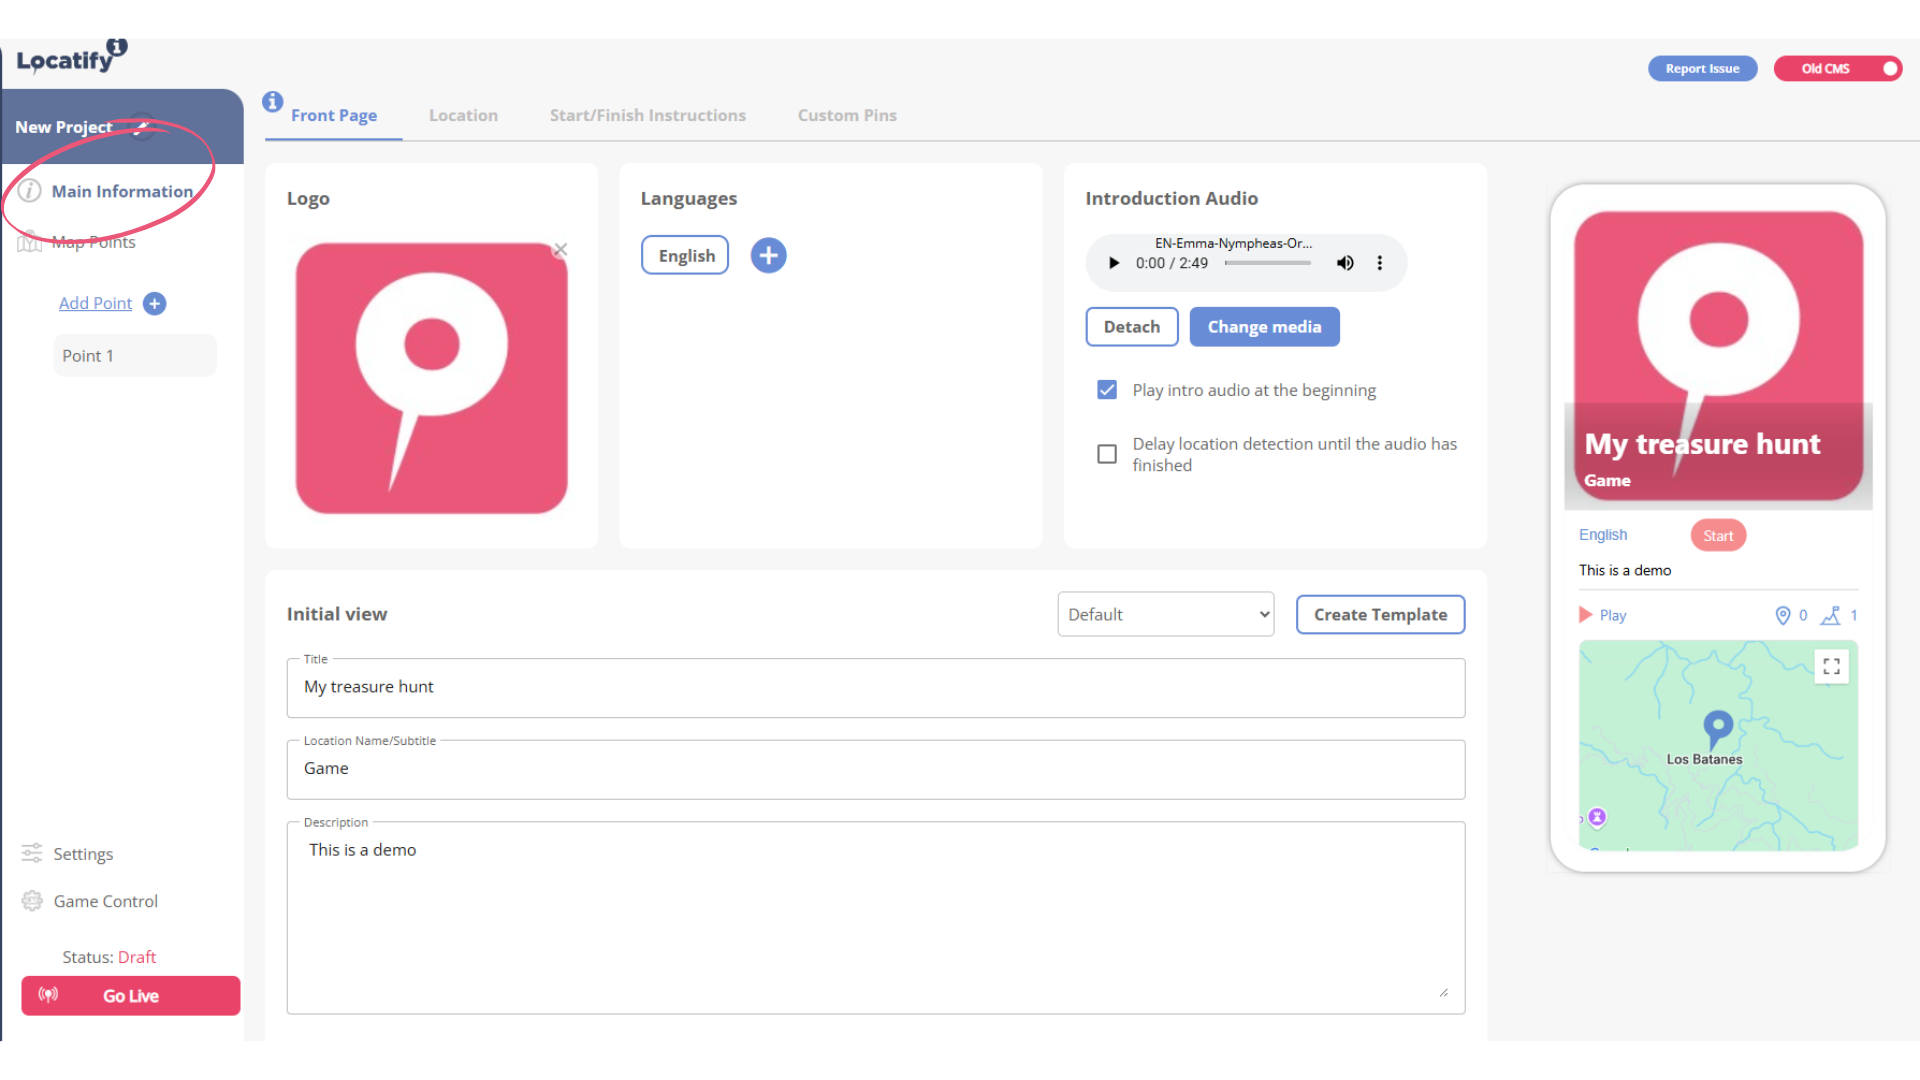Viewport: 1920px width, 1080px height.
Task: Open Map Points in sidebar
Action: click(x=93, y=242)
